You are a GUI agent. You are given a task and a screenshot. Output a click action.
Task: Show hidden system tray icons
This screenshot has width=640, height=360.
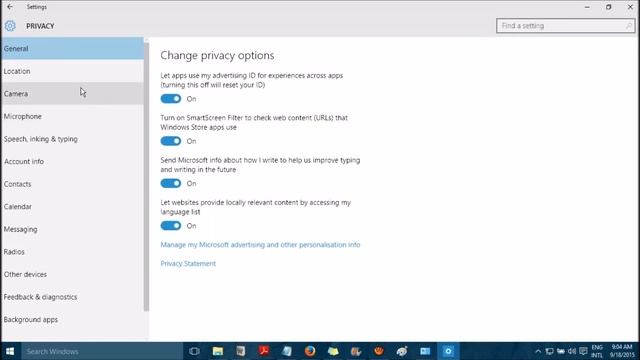[x=538, y=351]
